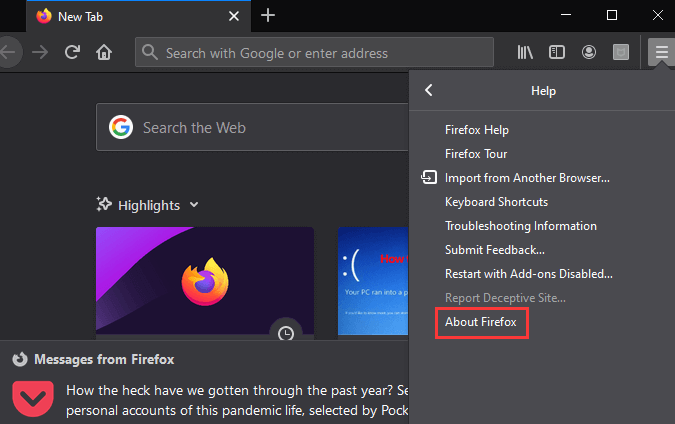Open the Library bookshelf icon
This screenshot has height=424, width=675.
525,52
